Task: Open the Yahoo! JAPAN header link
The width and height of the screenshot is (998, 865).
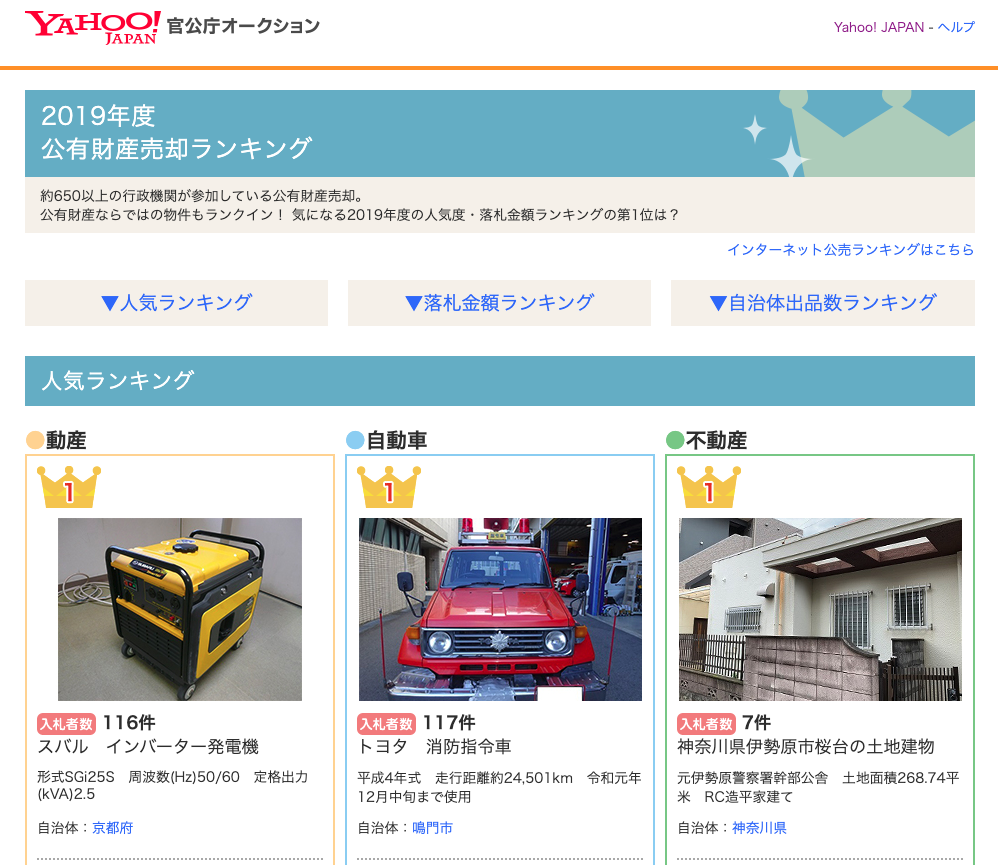Action: (878, 27)
